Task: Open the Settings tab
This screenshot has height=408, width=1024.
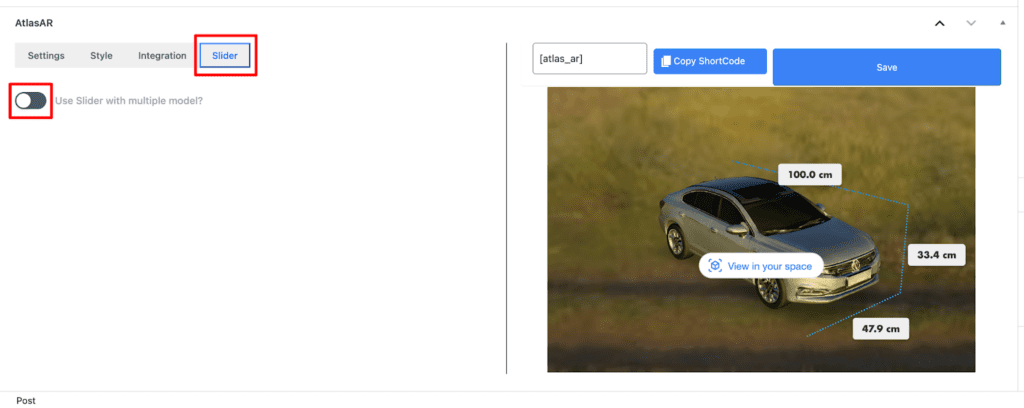Action: 46,56
